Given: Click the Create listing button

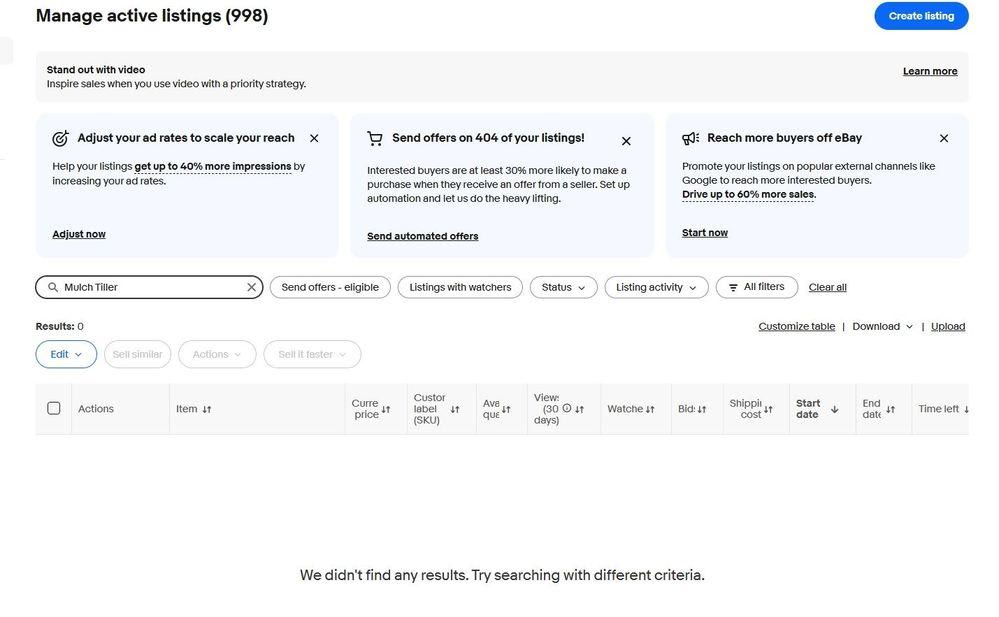Looking at the screenshot, I should (x=921, y=16).
